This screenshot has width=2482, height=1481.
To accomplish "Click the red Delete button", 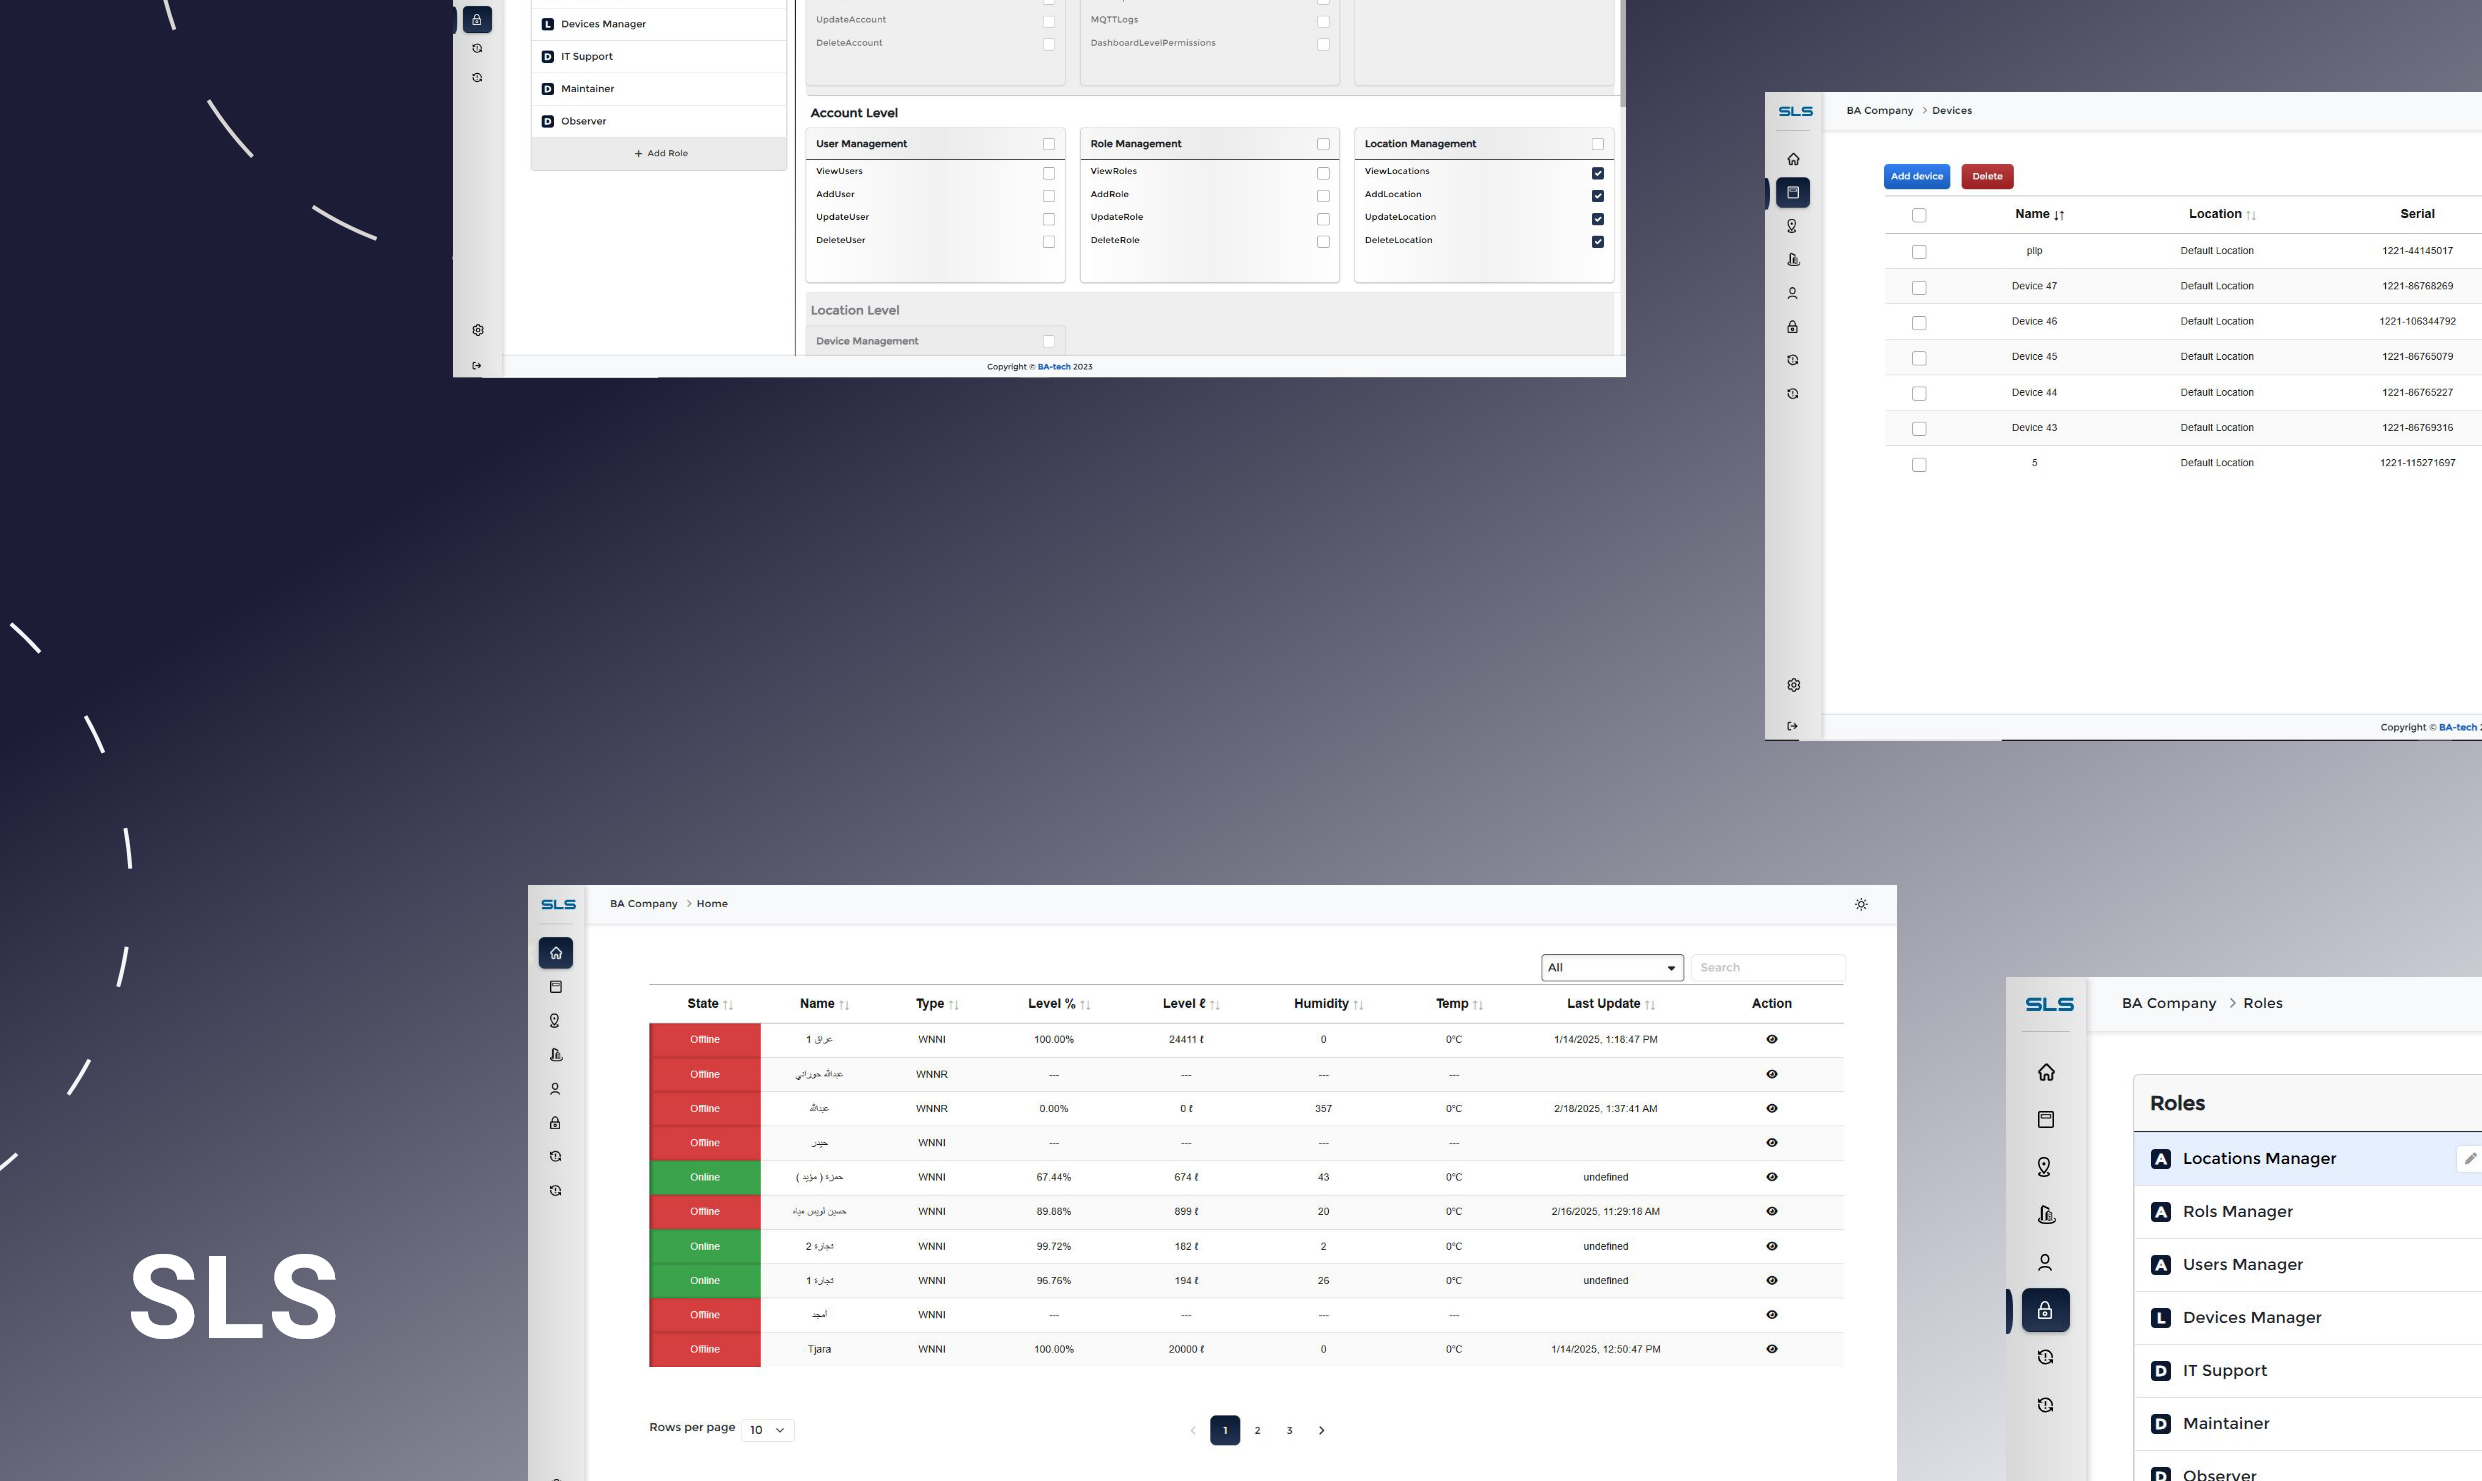I will coord(1986,177).
